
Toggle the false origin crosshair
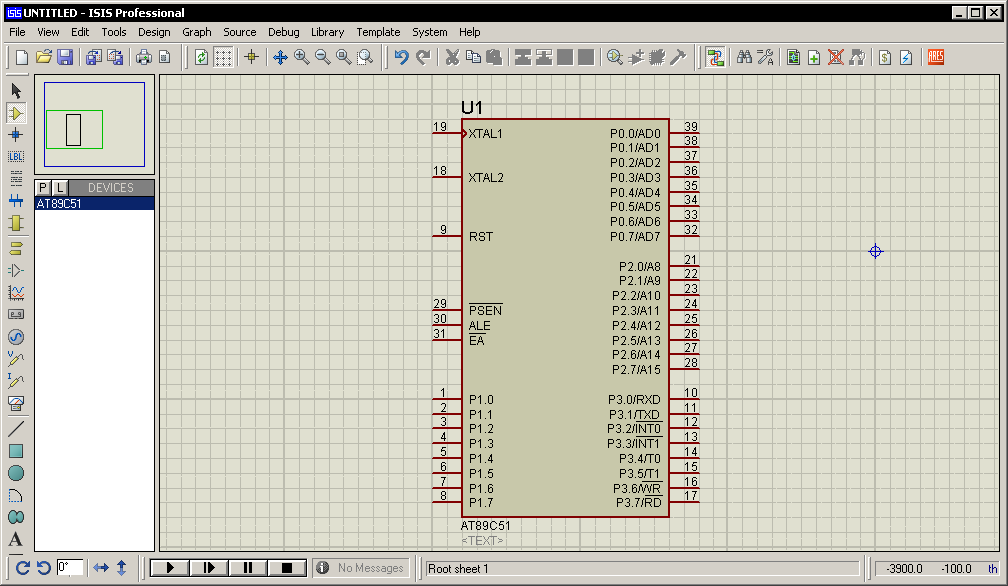251,57
